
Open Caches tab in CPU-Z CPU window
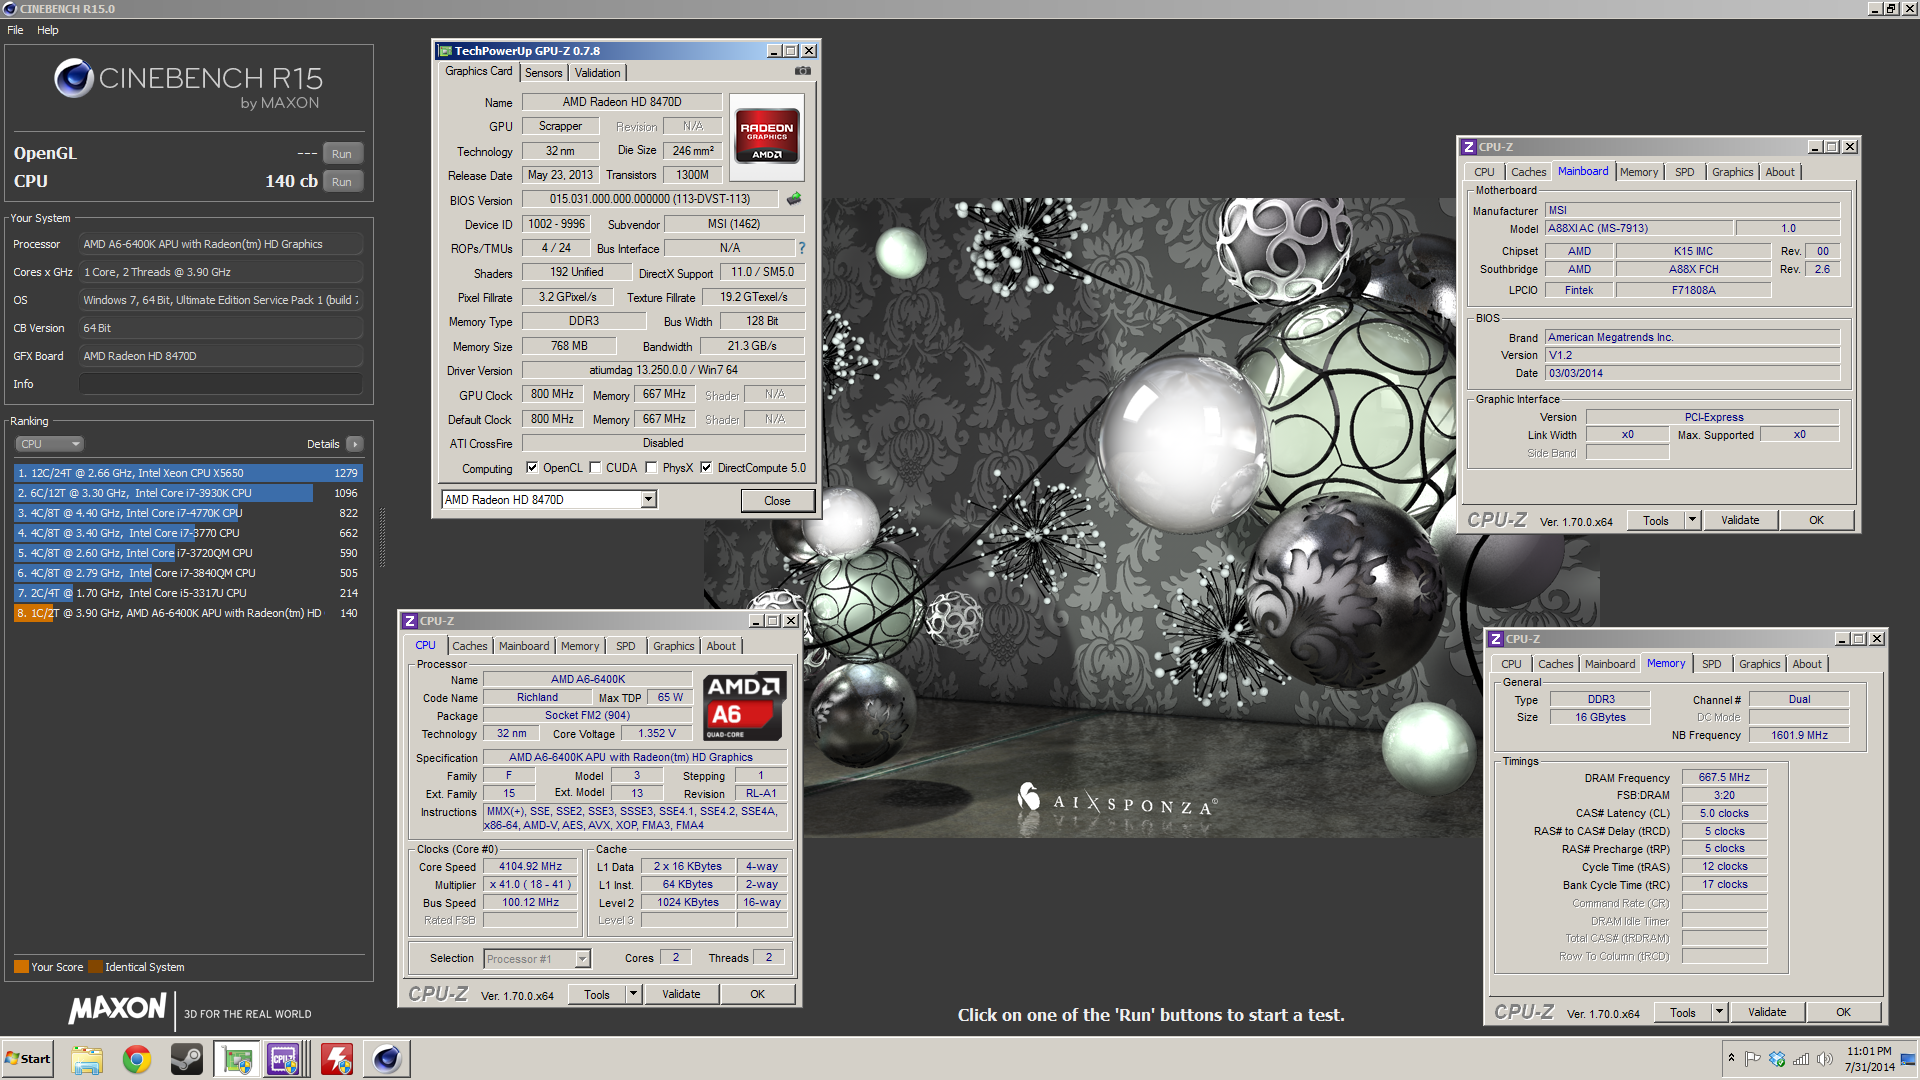point(470,646)
